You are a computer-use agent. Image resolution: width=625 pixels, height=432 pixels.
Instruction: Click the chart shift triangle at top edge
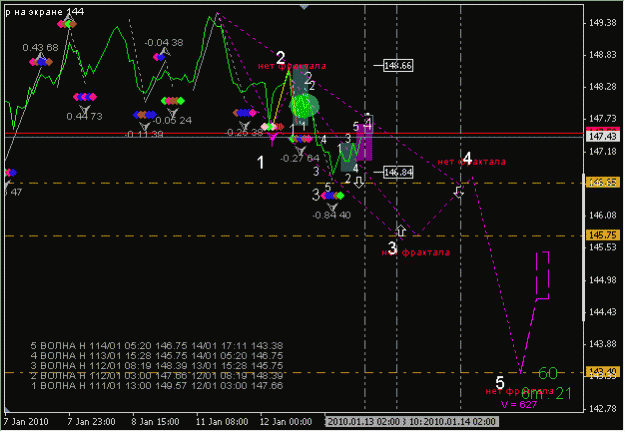(x=304, y=7)
